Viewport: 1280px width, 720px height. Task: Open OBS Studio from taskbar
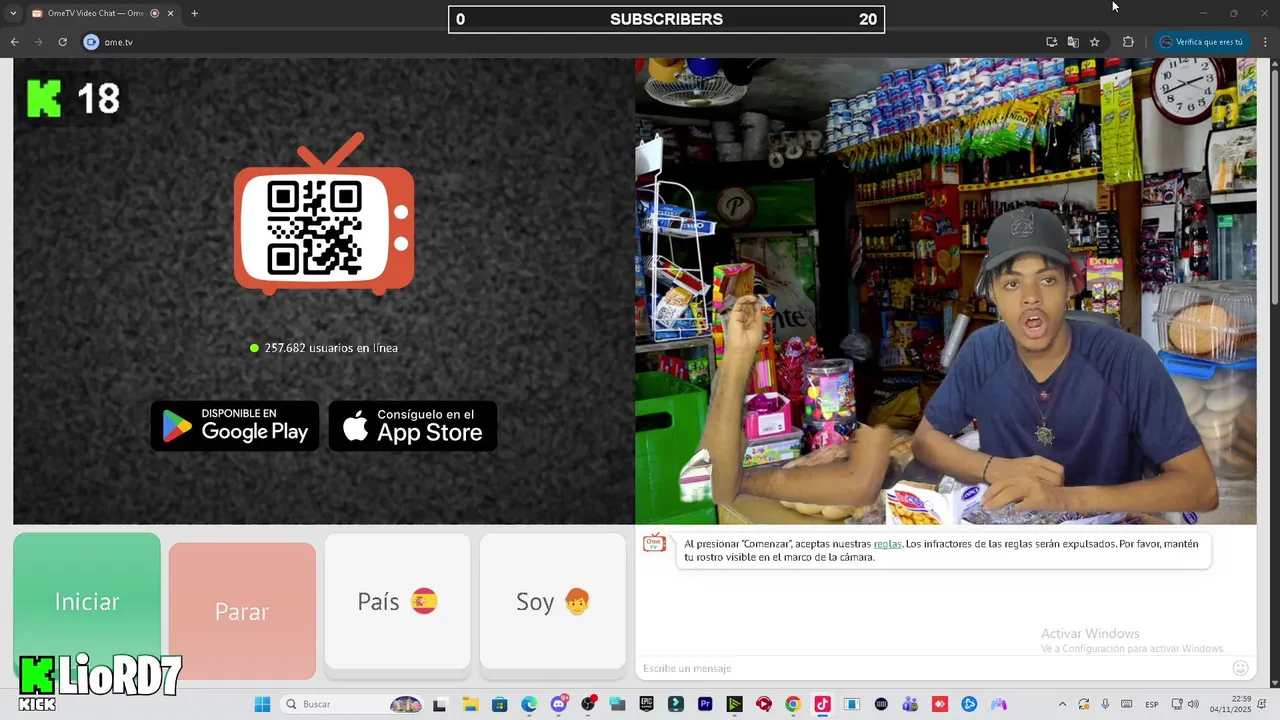(x=588, y=704)
